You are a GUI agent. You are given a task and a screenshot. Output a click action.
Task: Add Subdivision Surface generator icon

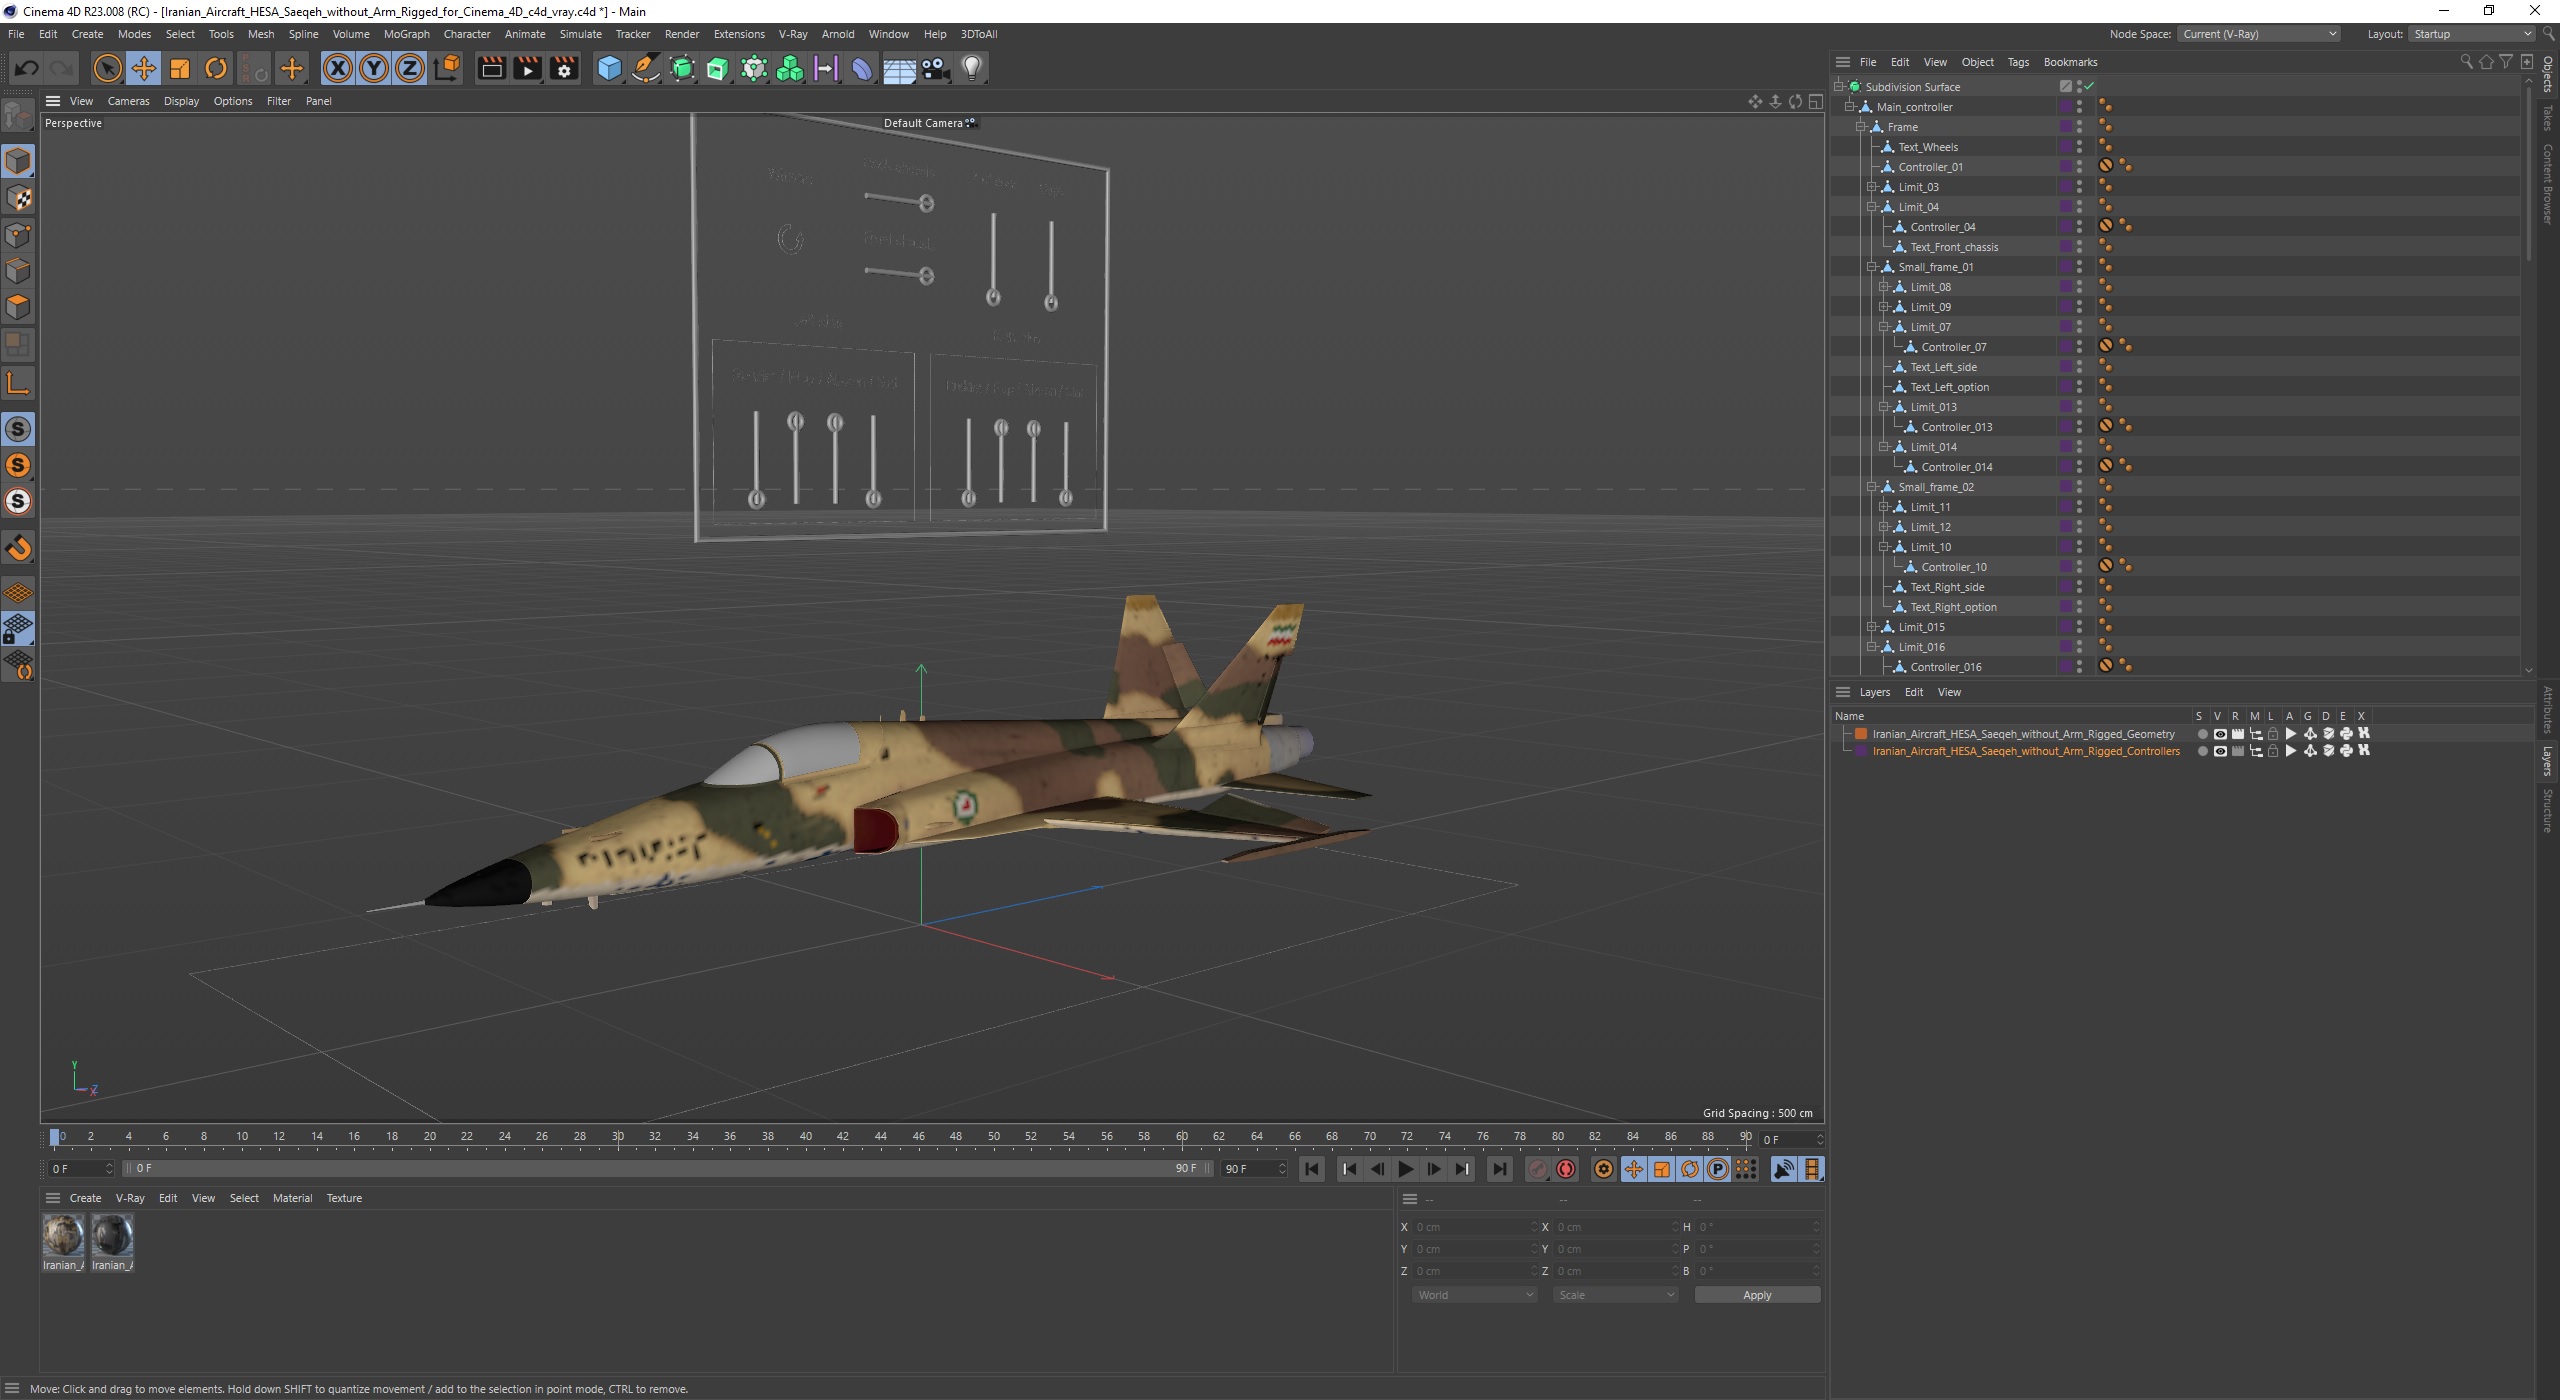pyautogui.click(x=682, y=68)
